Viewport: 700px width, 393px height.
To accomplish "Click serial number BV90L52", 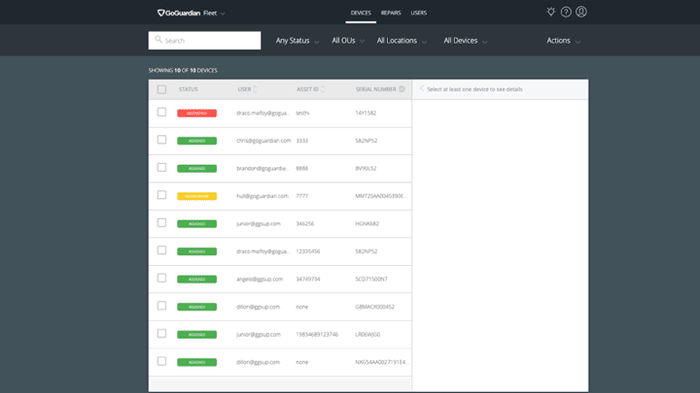I will (366, 168).
